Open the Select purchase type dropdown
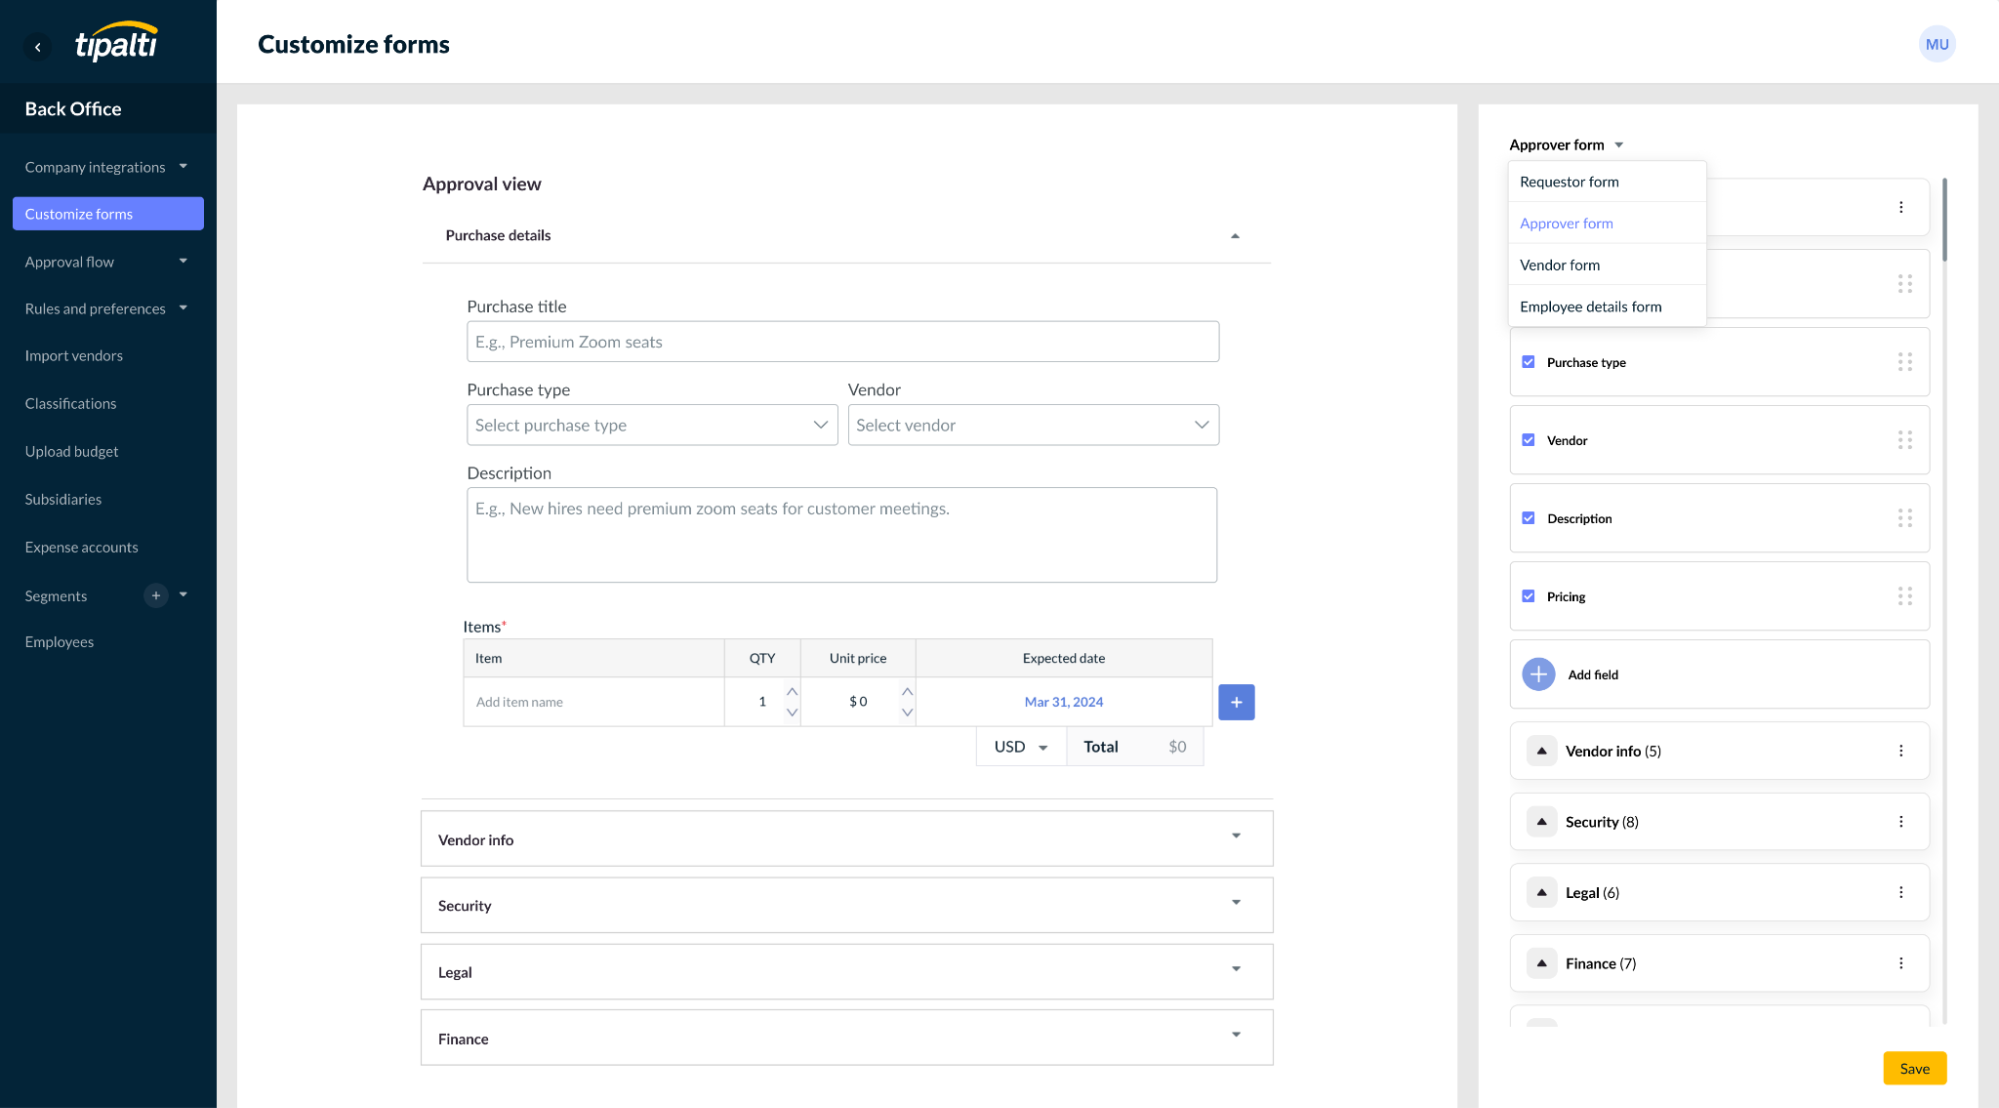The image size is (1999, 1108). [x=652, y=425]
